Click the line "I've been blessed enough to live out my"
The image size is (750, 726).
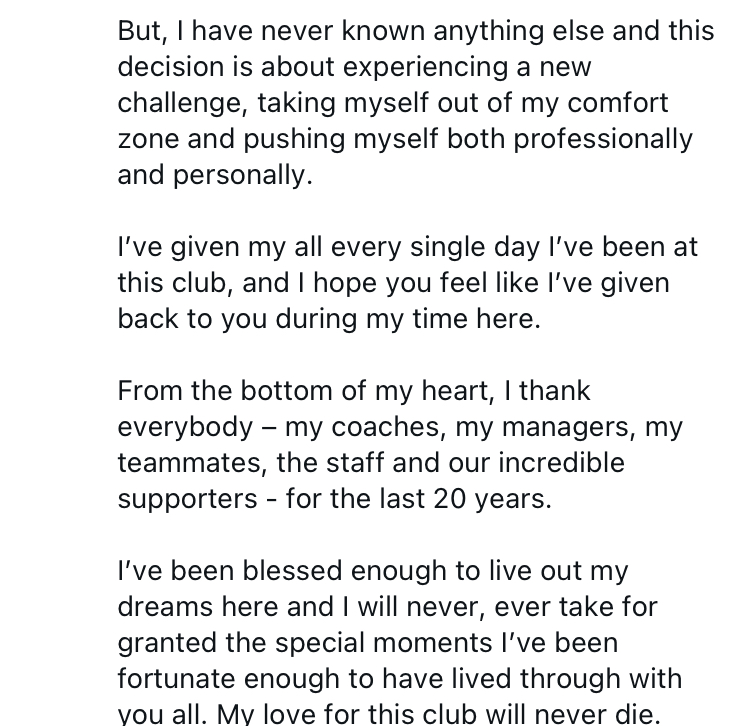(x=373, y=571)
